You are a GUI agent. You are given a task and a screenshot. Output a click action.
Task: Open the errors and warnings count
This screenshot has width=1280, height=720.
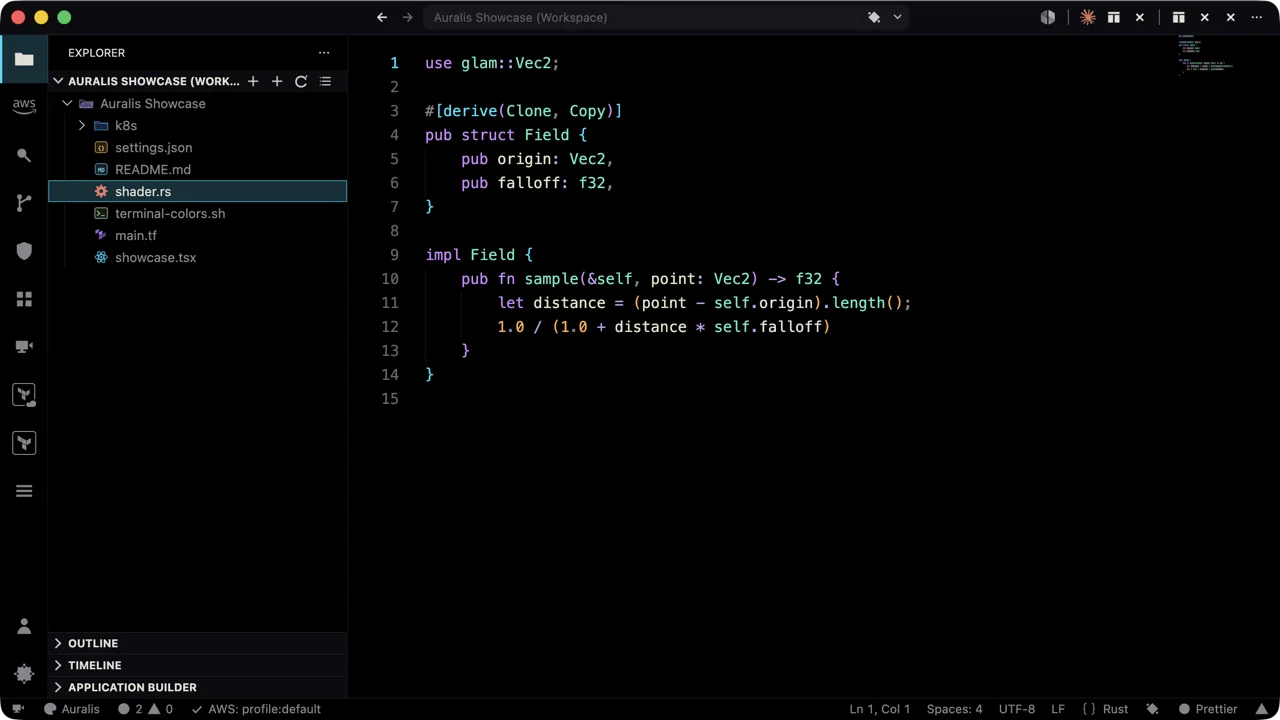tap(145, 709)
